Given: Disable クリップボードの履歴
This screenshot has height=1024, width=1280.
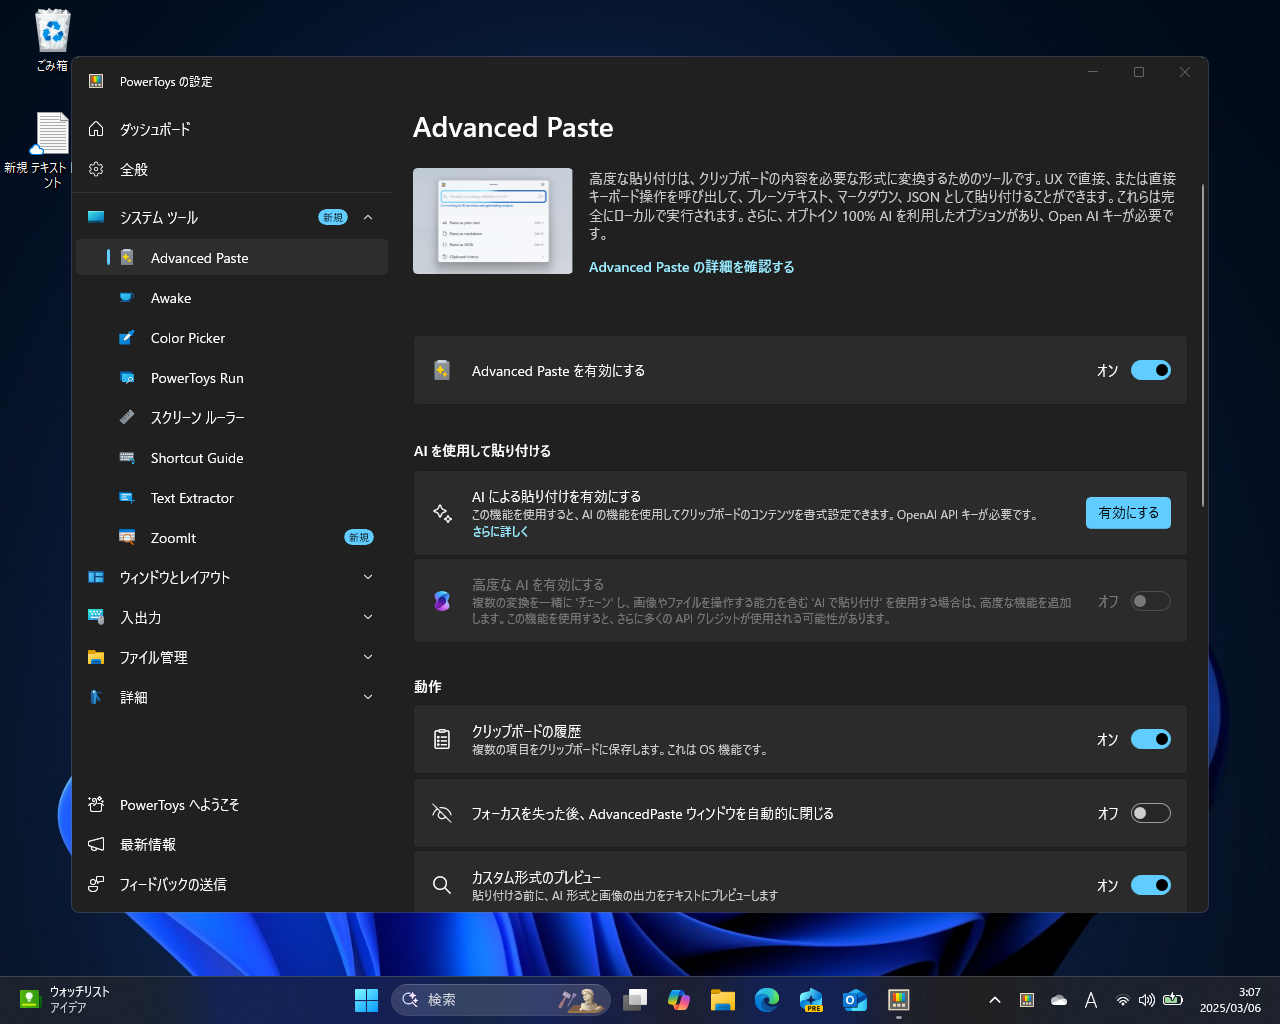Looking at the screenshot, I should click(1150, 739).
